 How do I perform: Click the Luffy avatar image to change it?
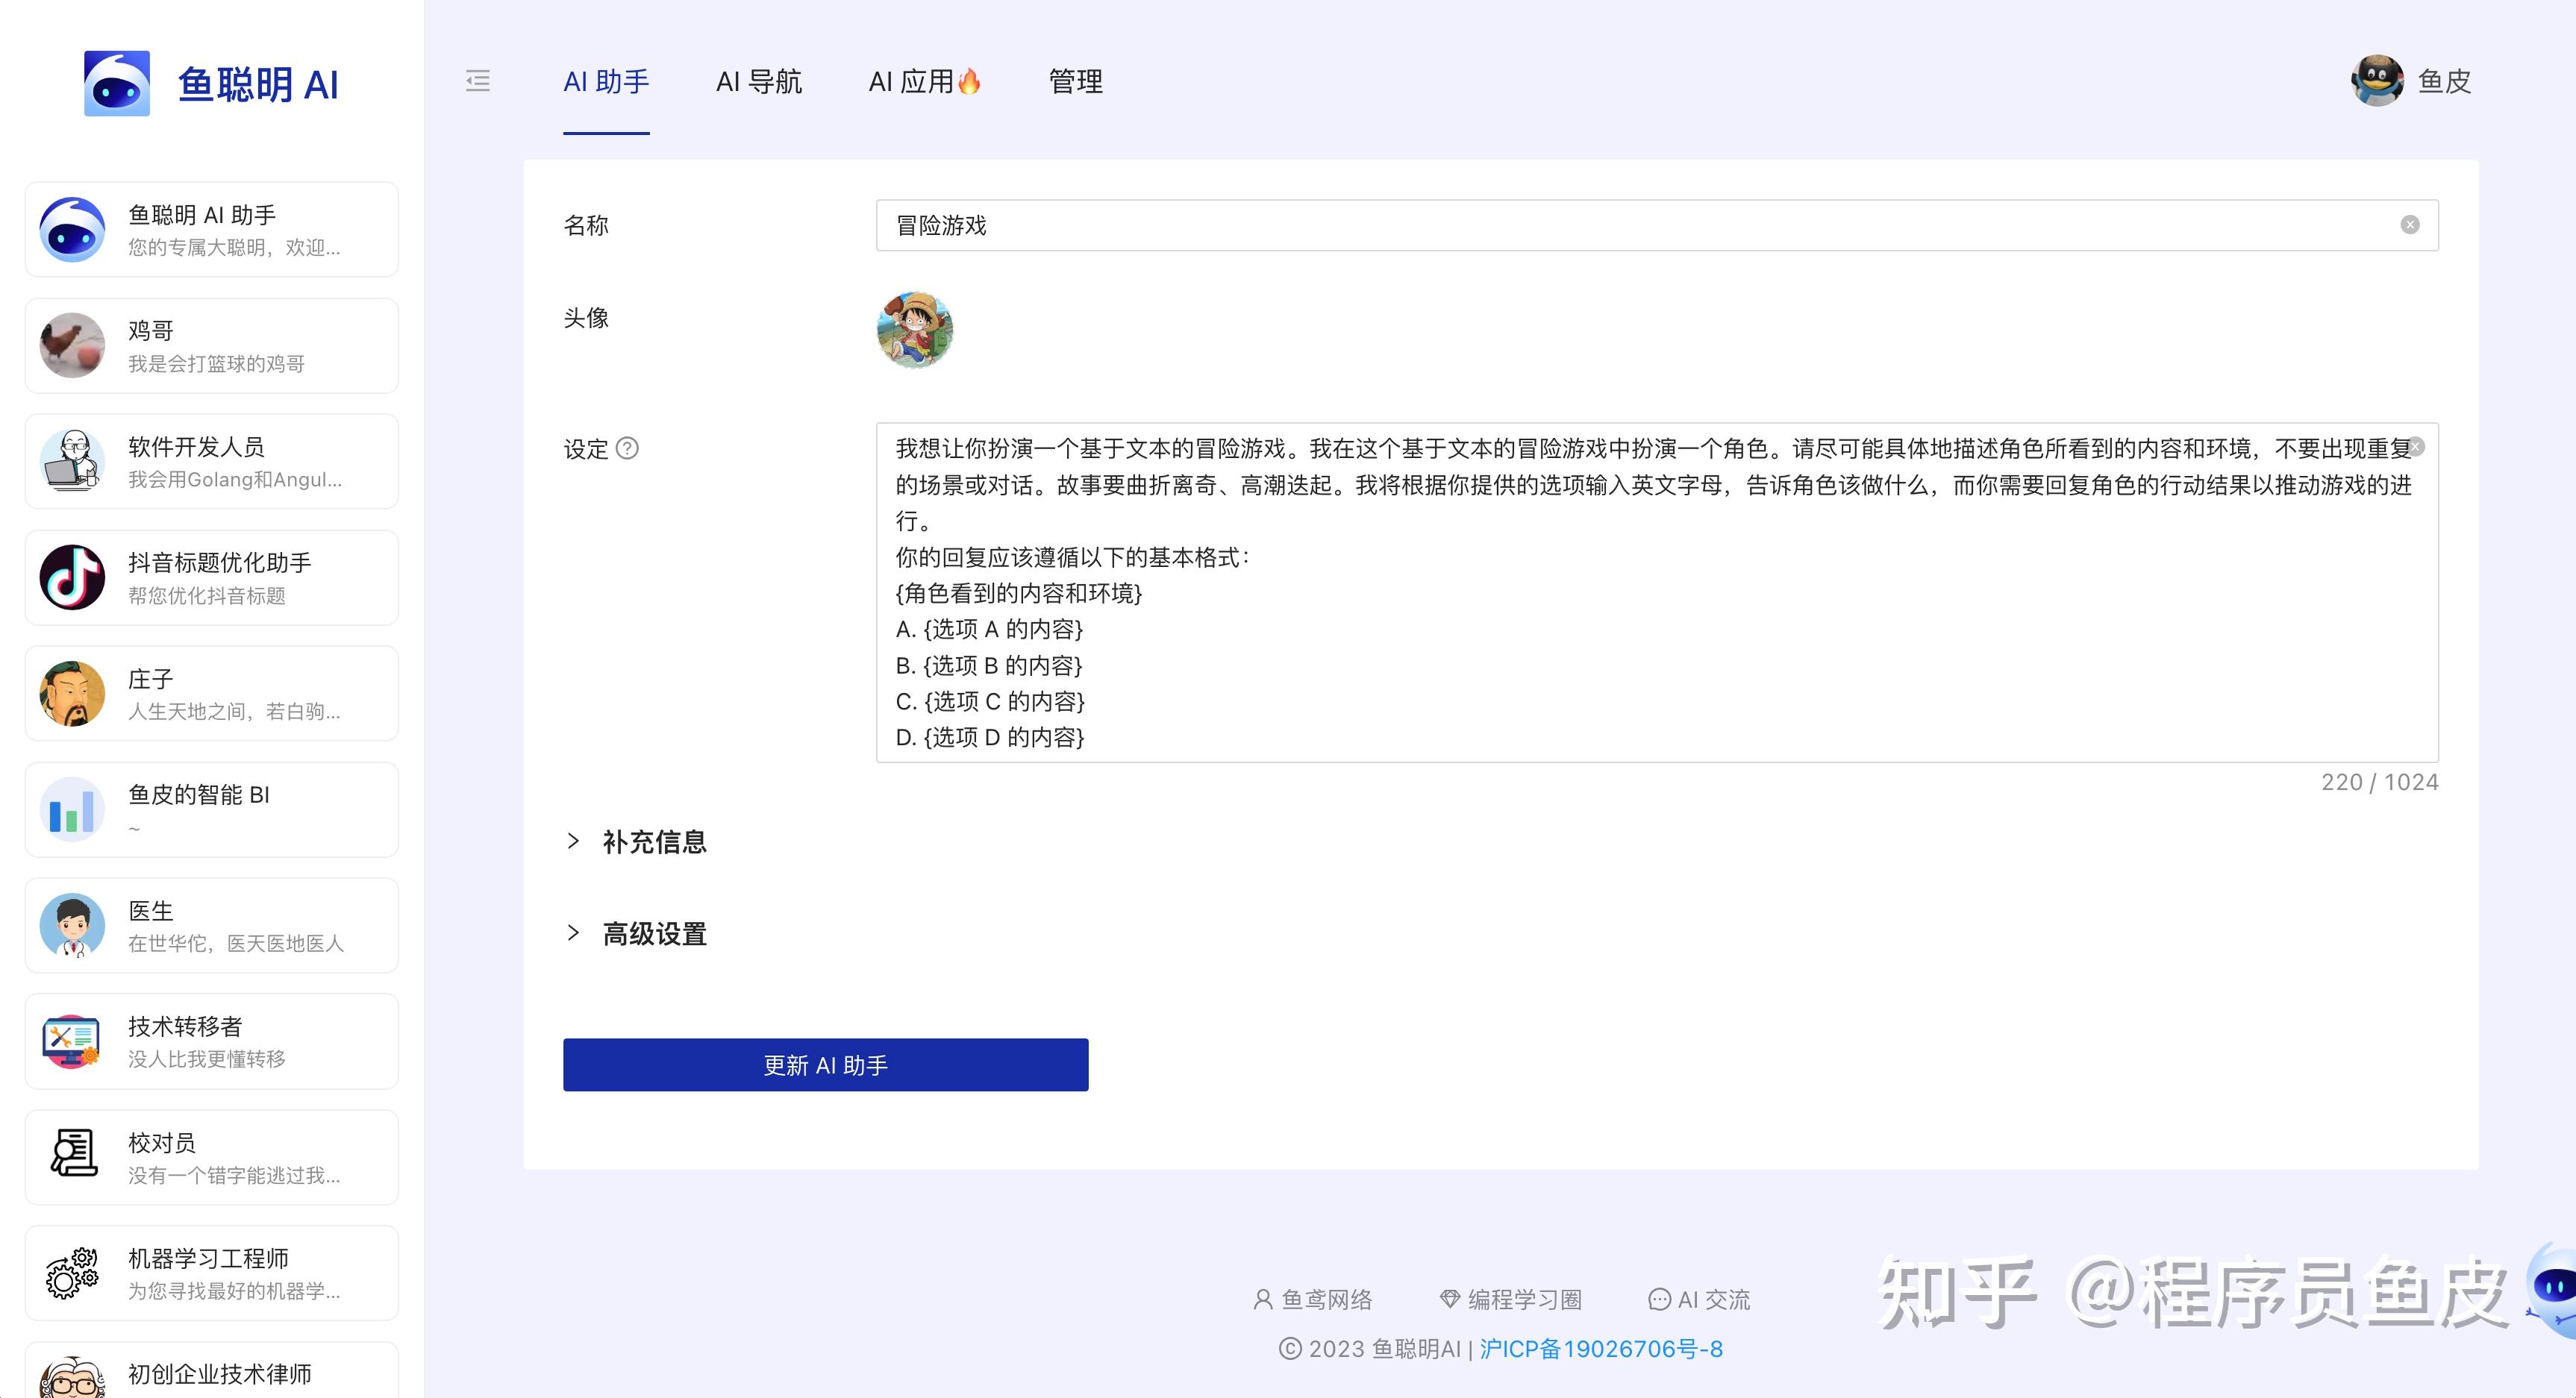click(x=914, y=330)
